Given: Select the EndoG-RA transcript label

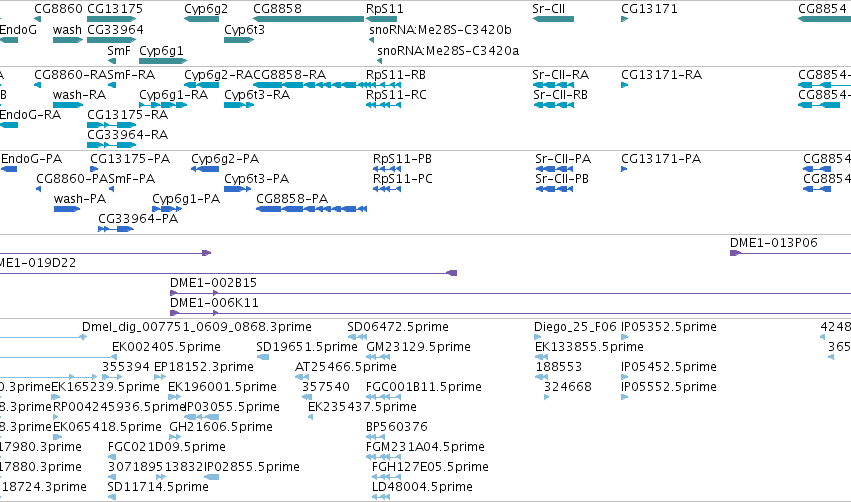Looking at the screenshot, I should tap(30, 115).
